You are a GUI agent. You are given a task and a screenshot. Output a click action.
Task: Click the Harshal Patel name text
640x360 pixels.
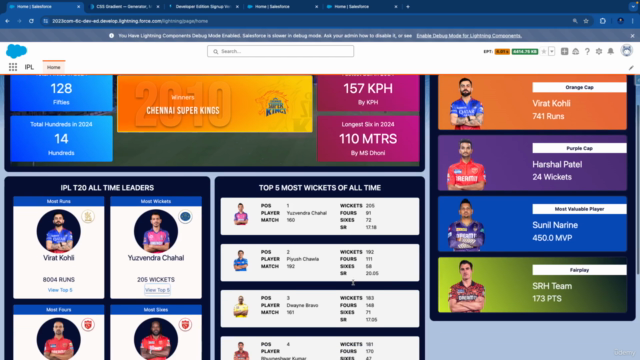557,164
